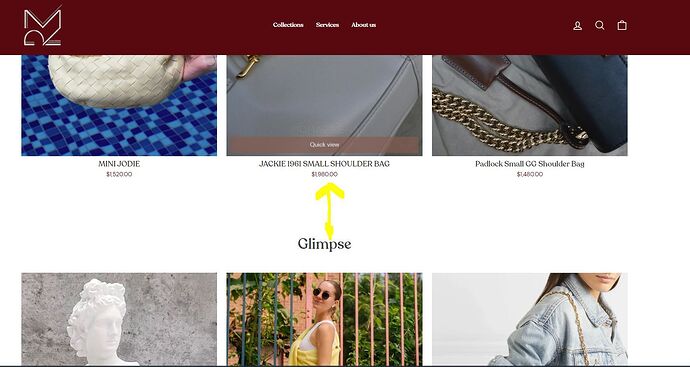Open the MINI JODIE product title
This screenshot has width=690, height=367.
tap(119, 164)
